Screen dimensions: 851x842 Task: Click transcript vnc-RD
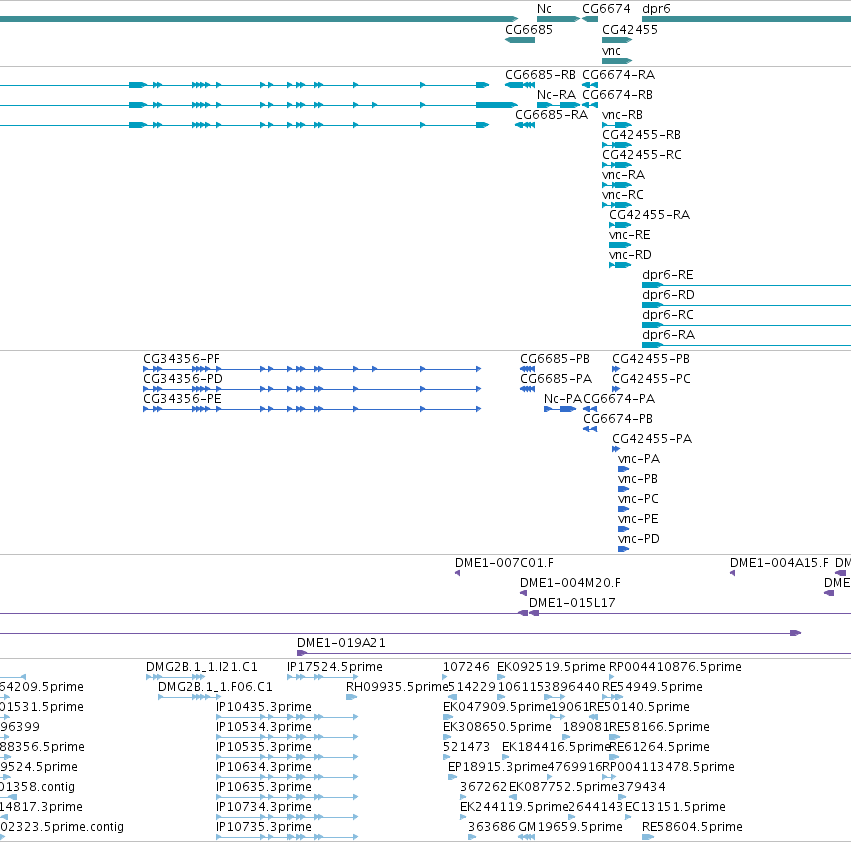tap(630, 255)
